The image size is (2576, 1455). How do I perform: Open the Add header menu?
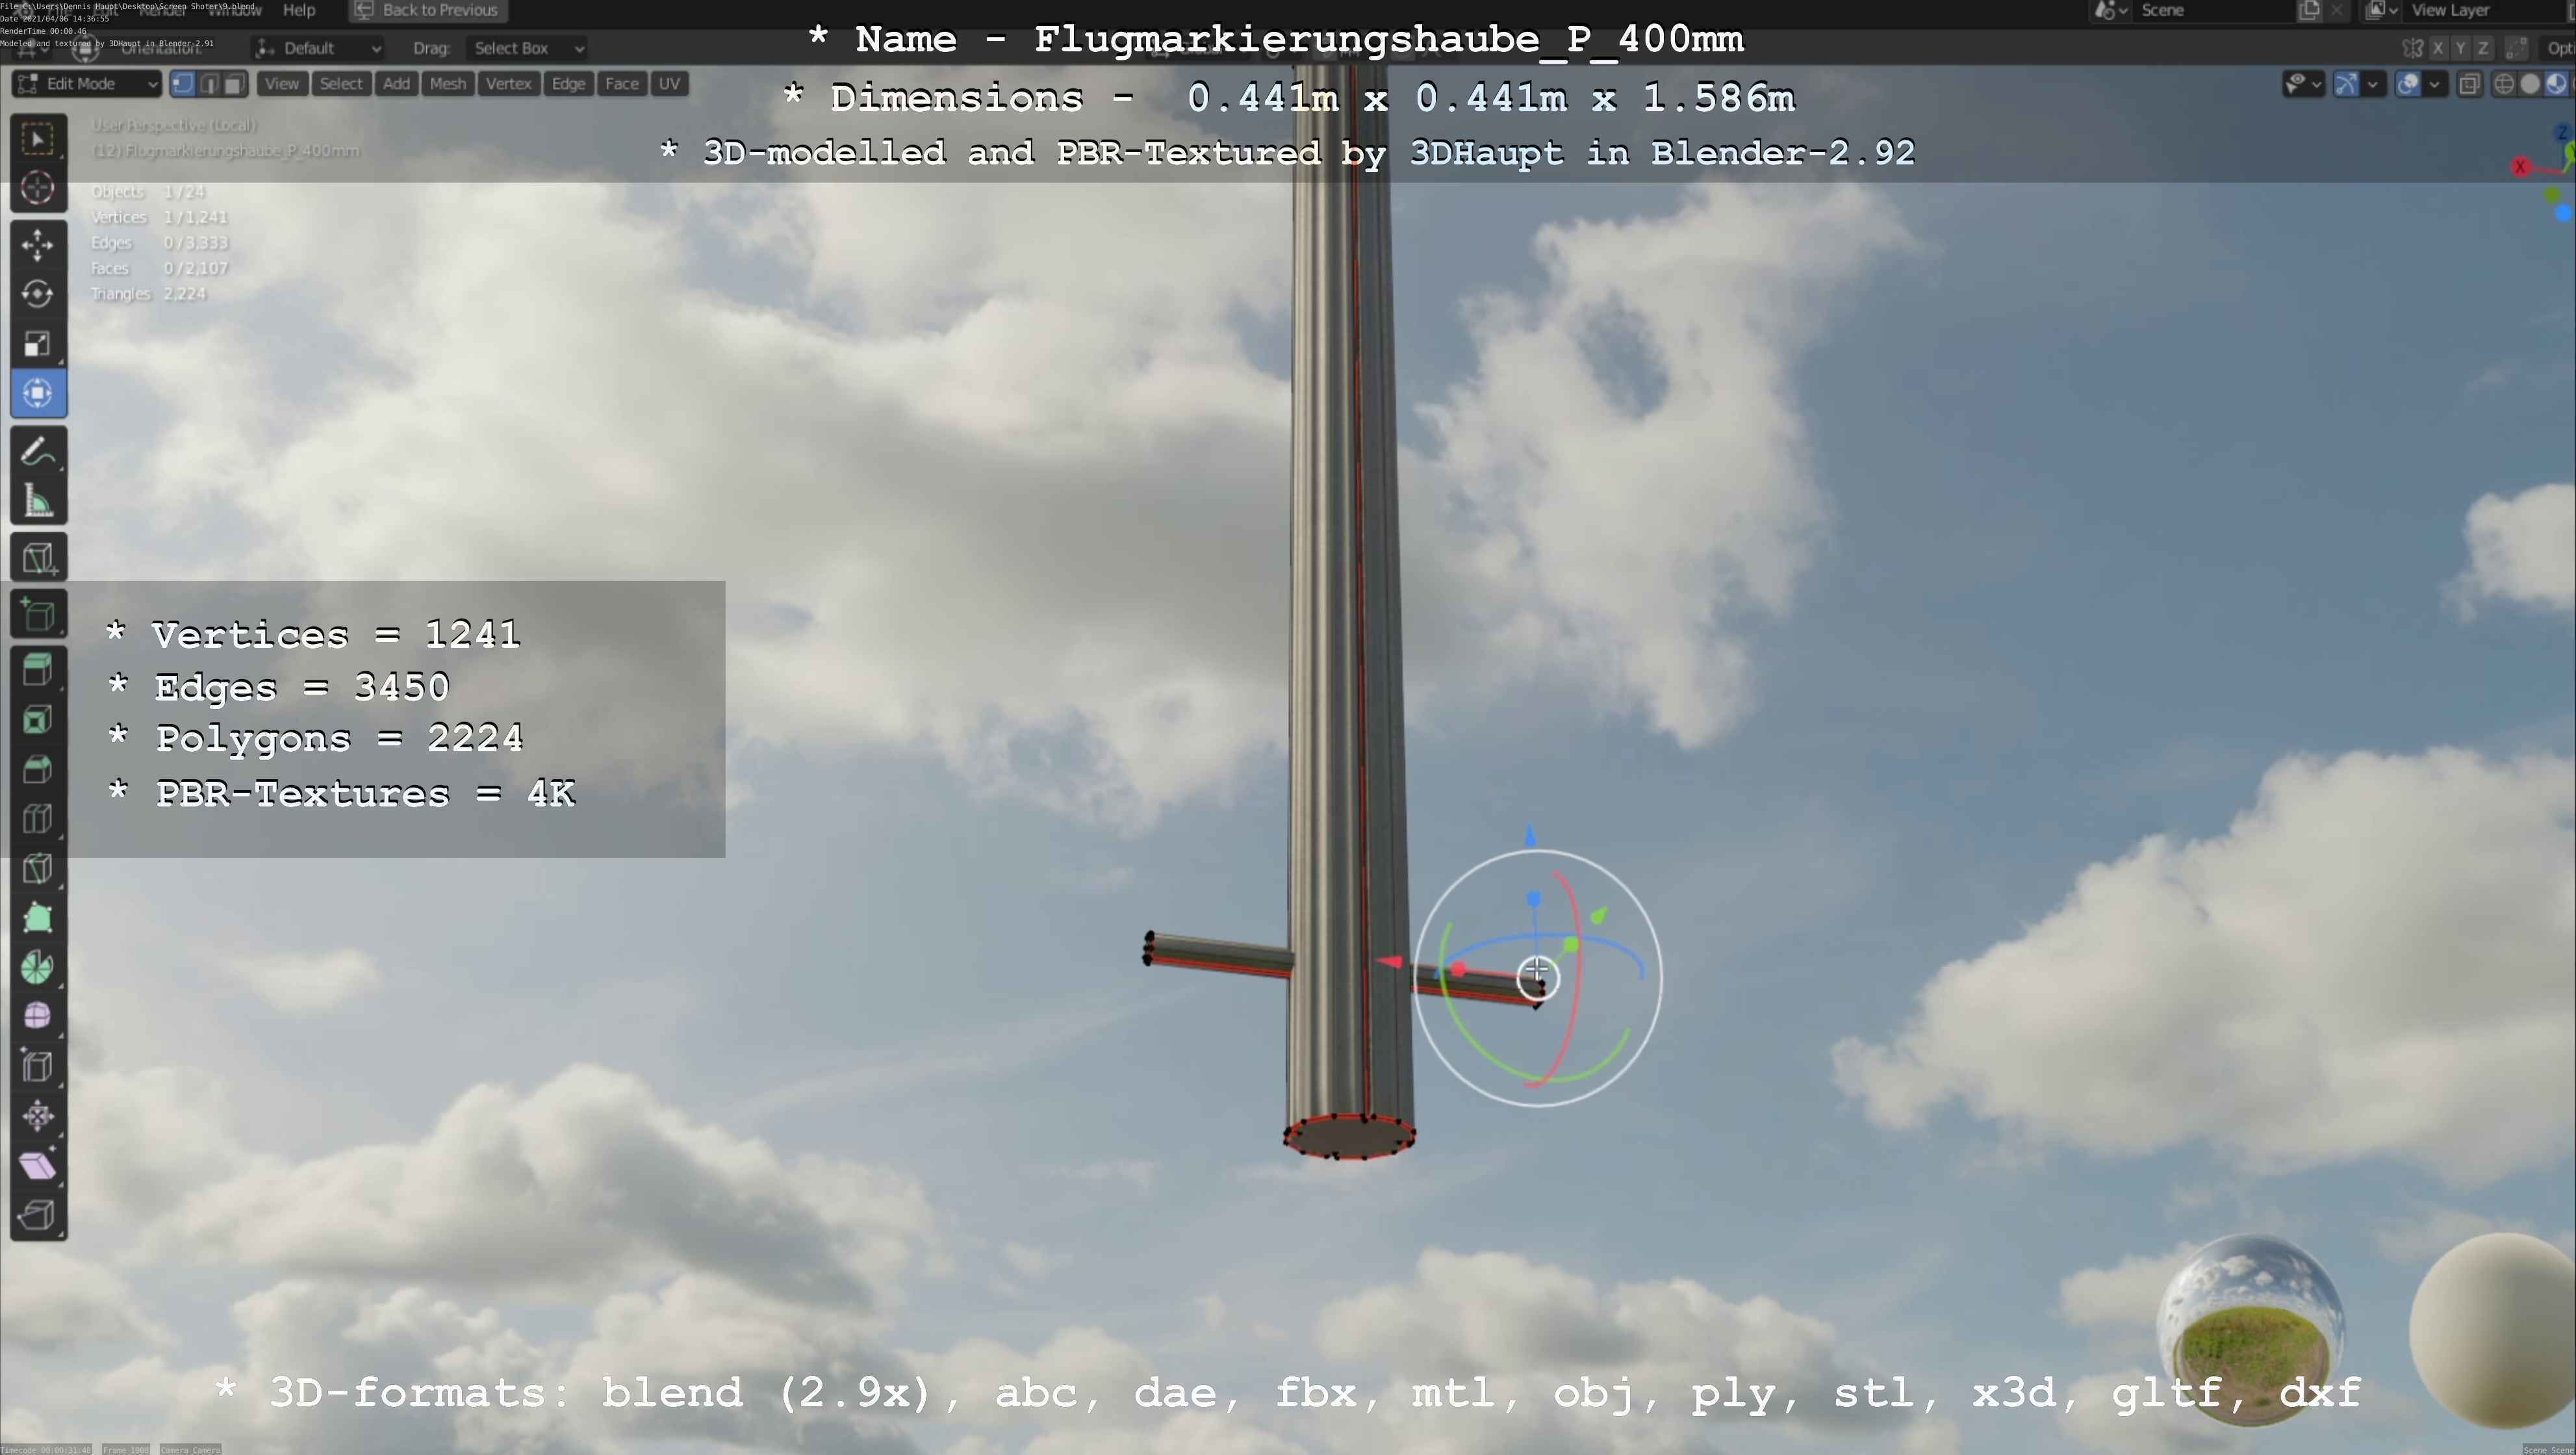click(x=396, y=84)
